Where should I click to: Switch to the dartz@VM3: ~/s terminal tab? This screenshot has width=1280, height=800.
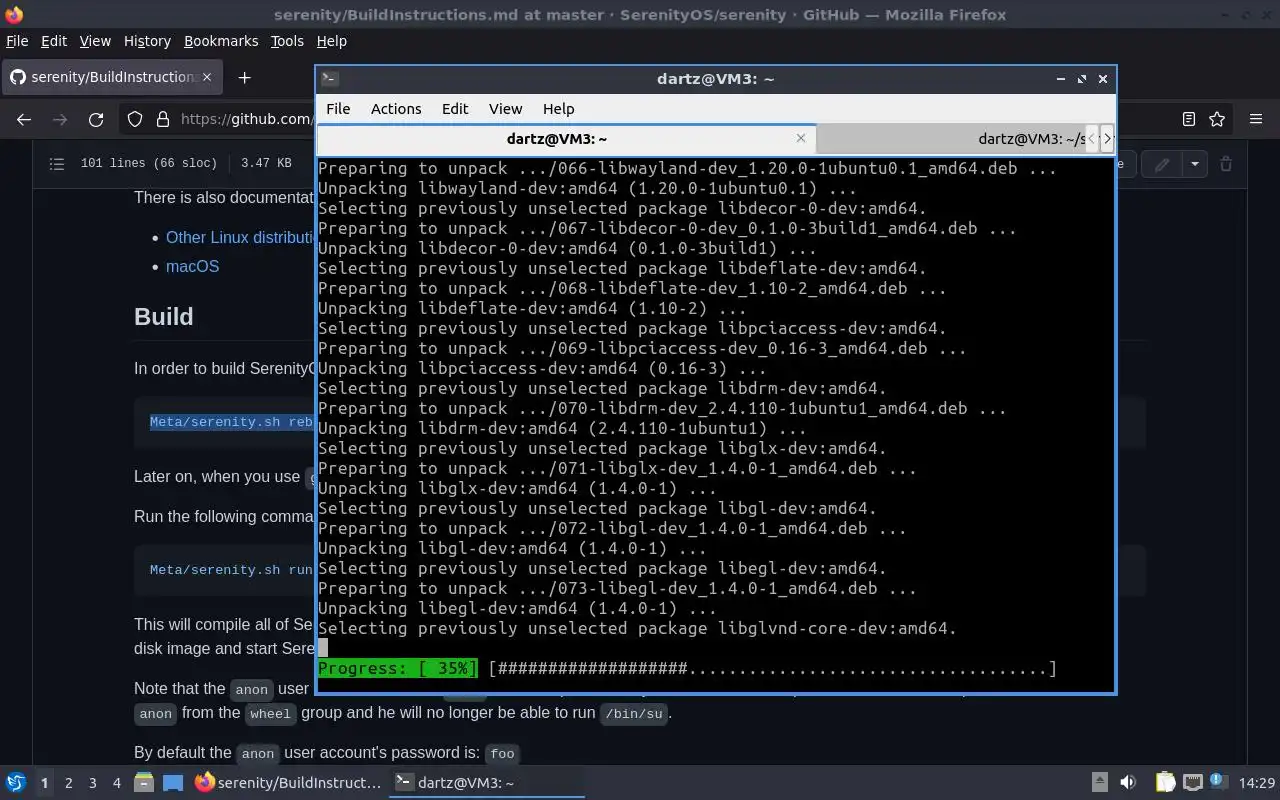(951, 139)
